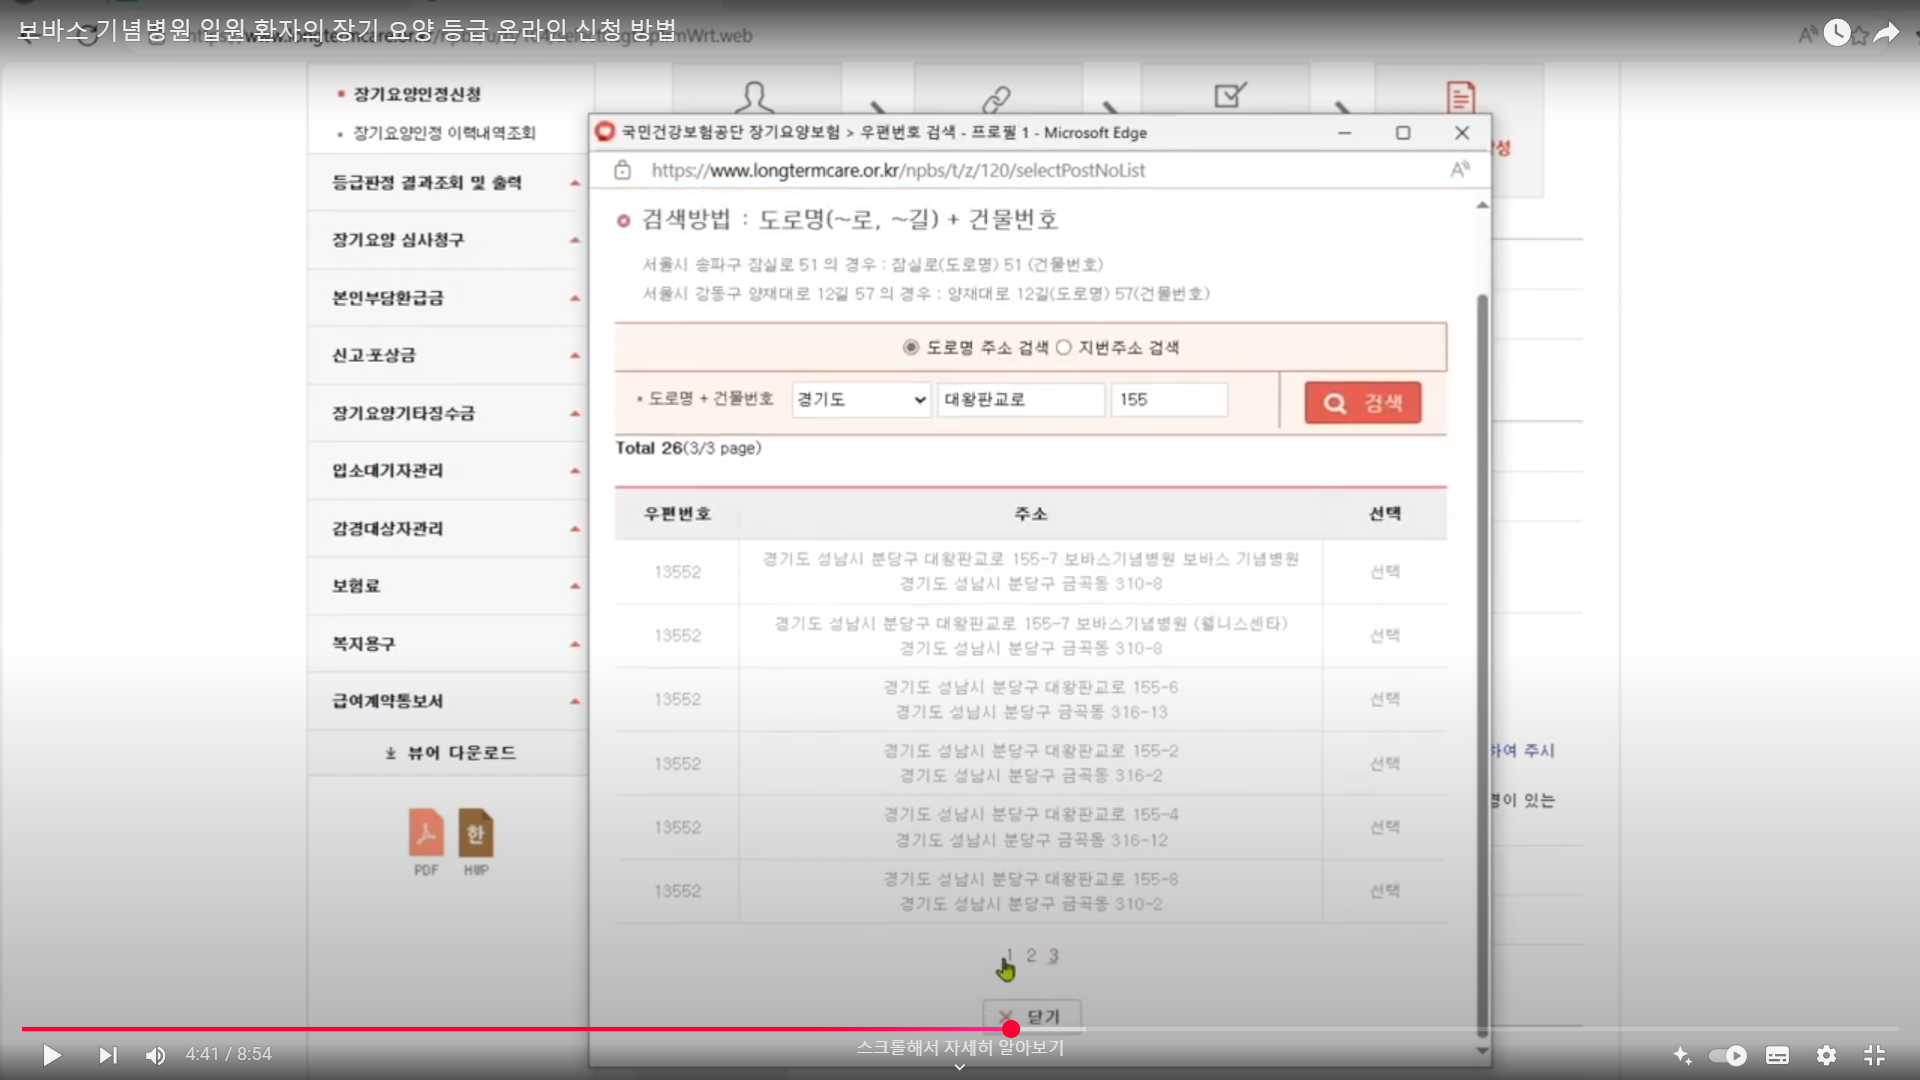Open 장기요양인정 이력내역조회 menu item
Screen dimensions: 1920x1080
pos(444,133)
